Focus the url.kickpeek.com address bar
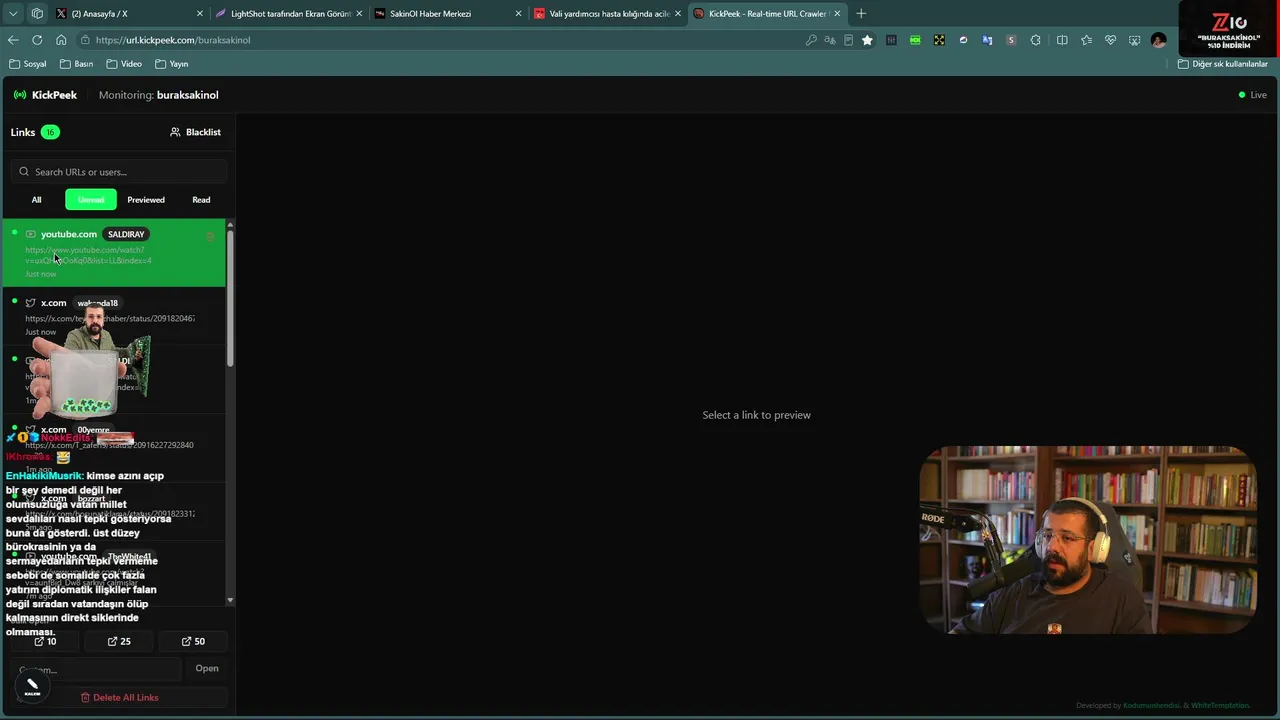 [x=440, y=40]
